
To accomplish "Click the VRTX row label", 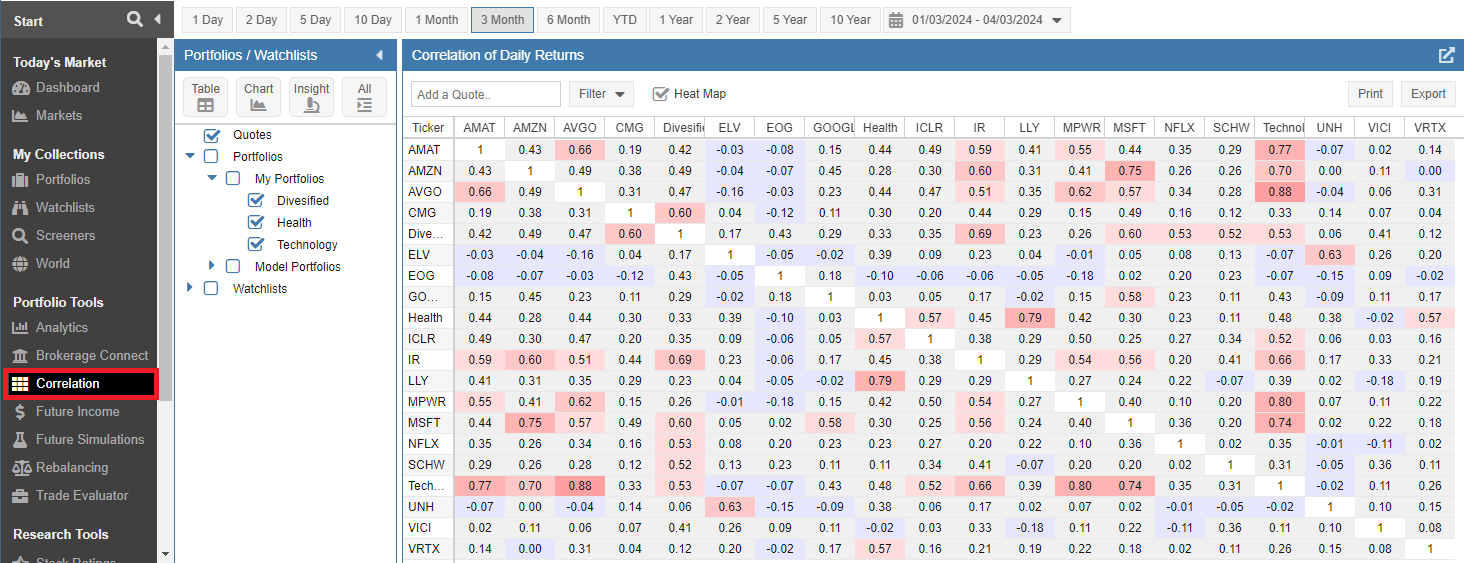I will coord(428,548).
